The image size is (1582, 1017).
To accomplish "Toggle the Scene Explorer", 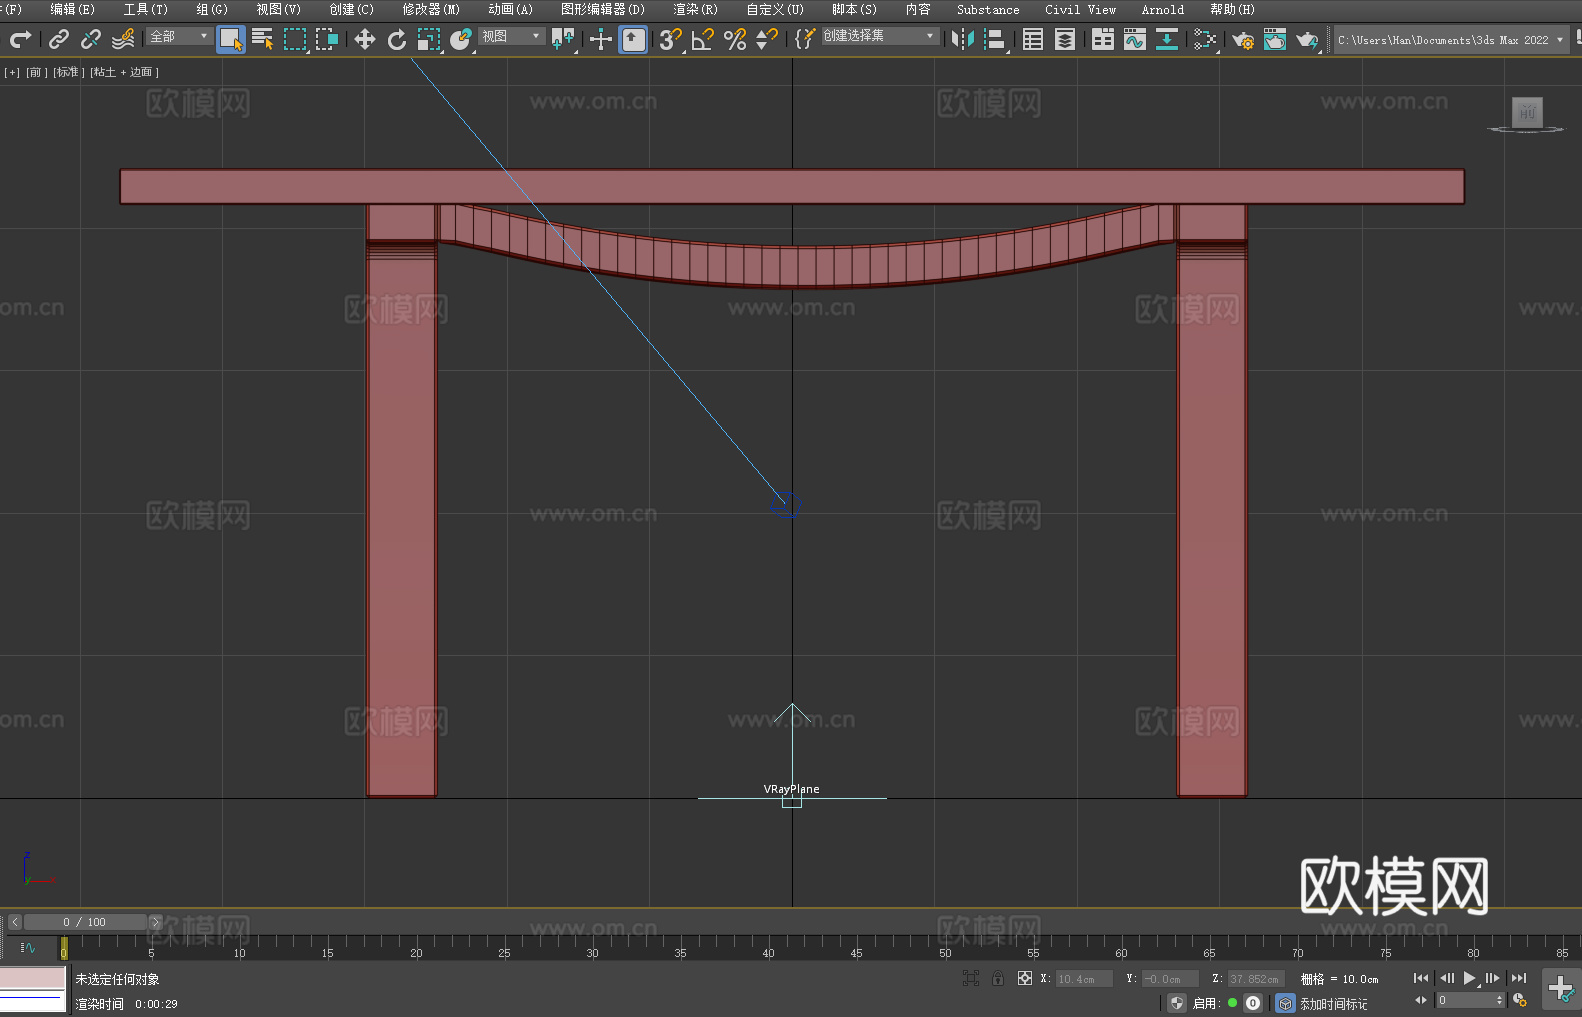I will (x=1033, y=39).
